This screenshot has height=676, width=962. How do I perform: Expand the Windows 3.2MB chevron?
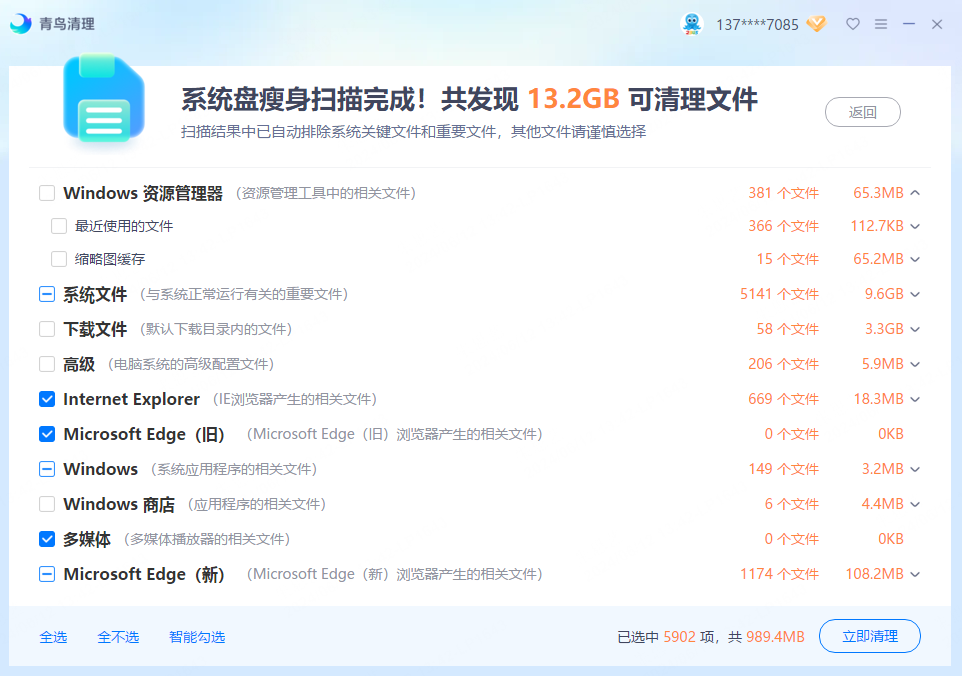(x=915, y=469)
